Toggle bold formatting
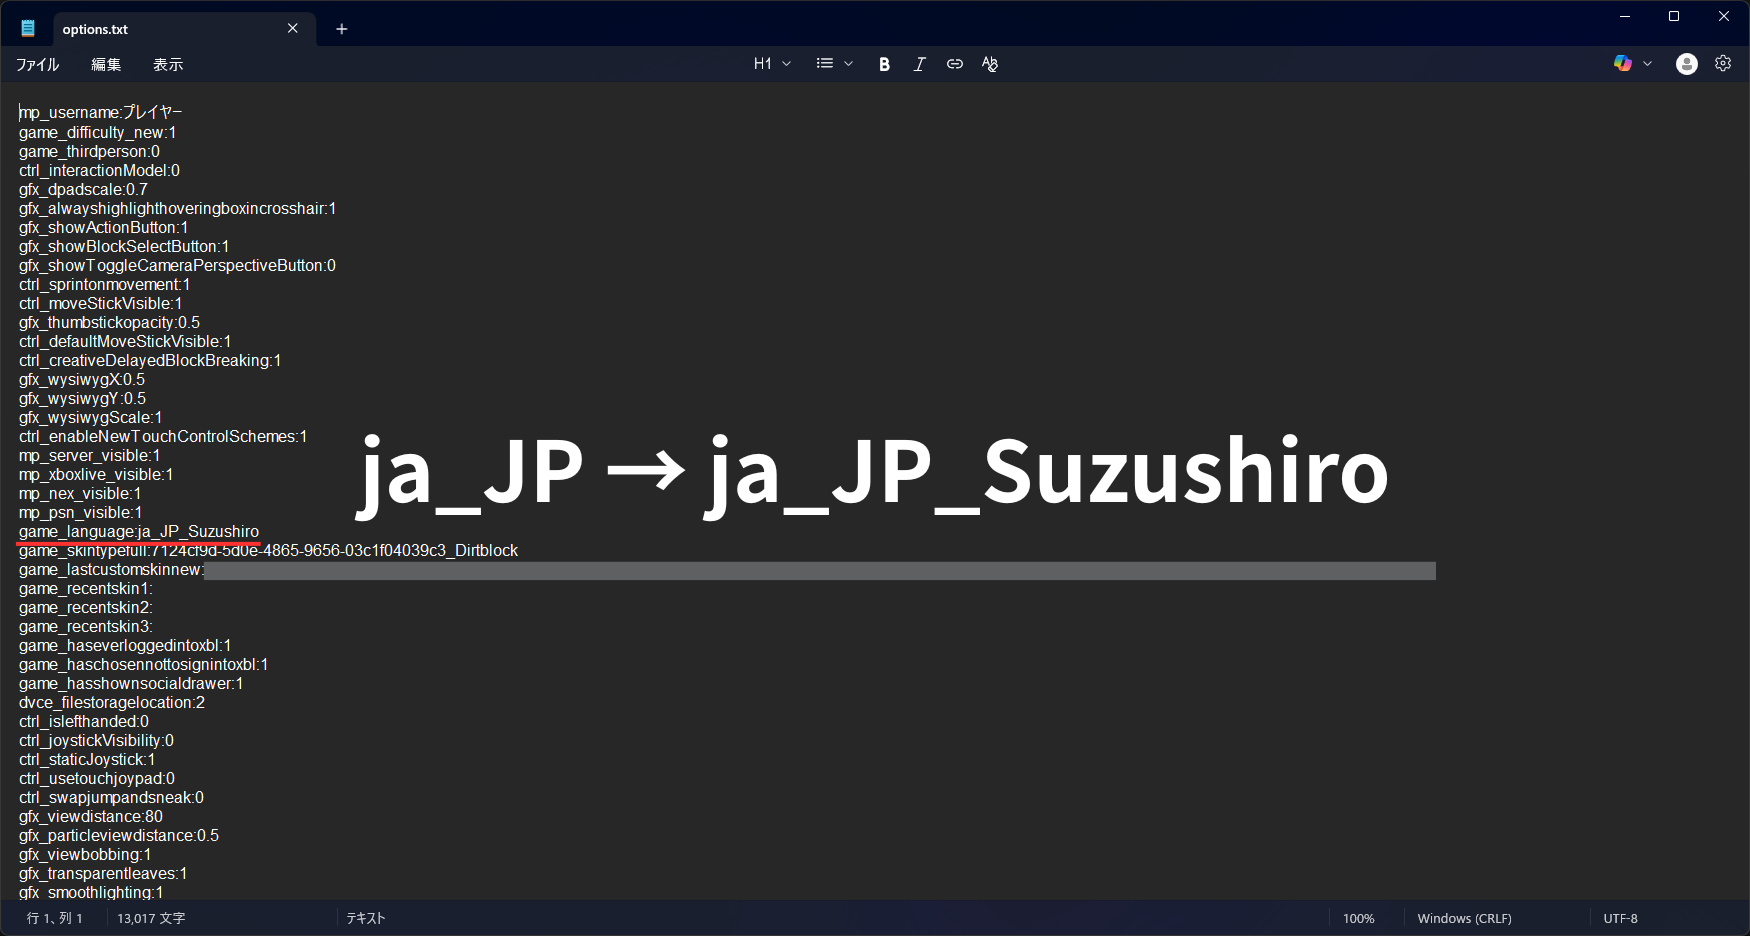The height and width of the screenshot is (936, 1750). point(884,63)
